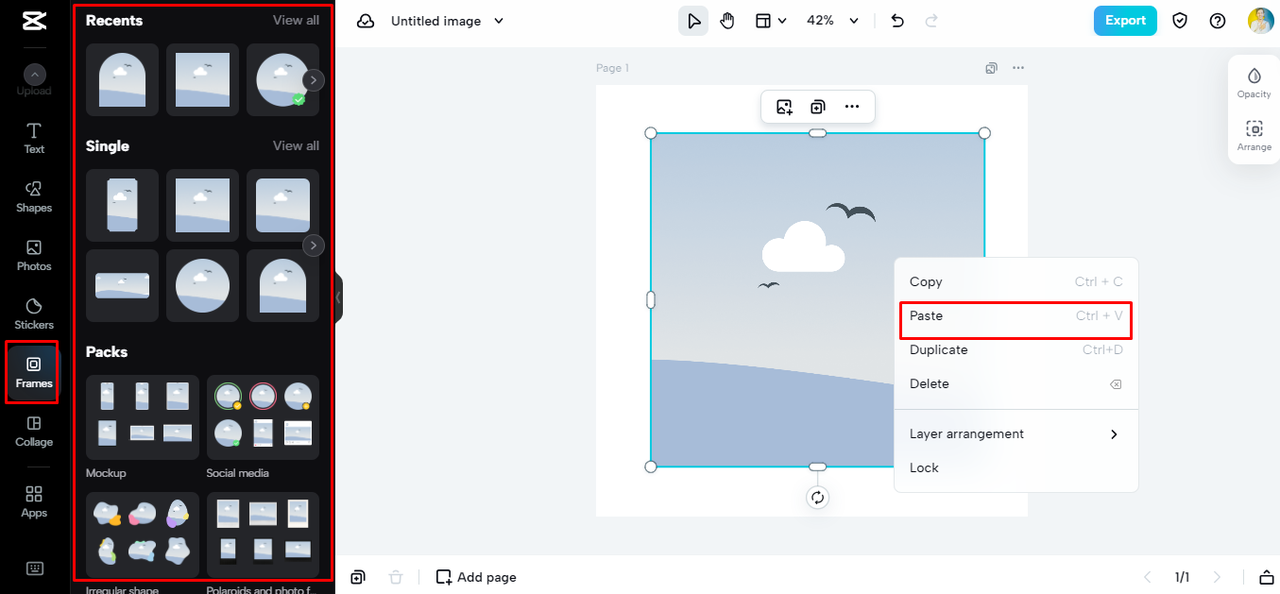Go to the next page arrow

coord(1217,577)
